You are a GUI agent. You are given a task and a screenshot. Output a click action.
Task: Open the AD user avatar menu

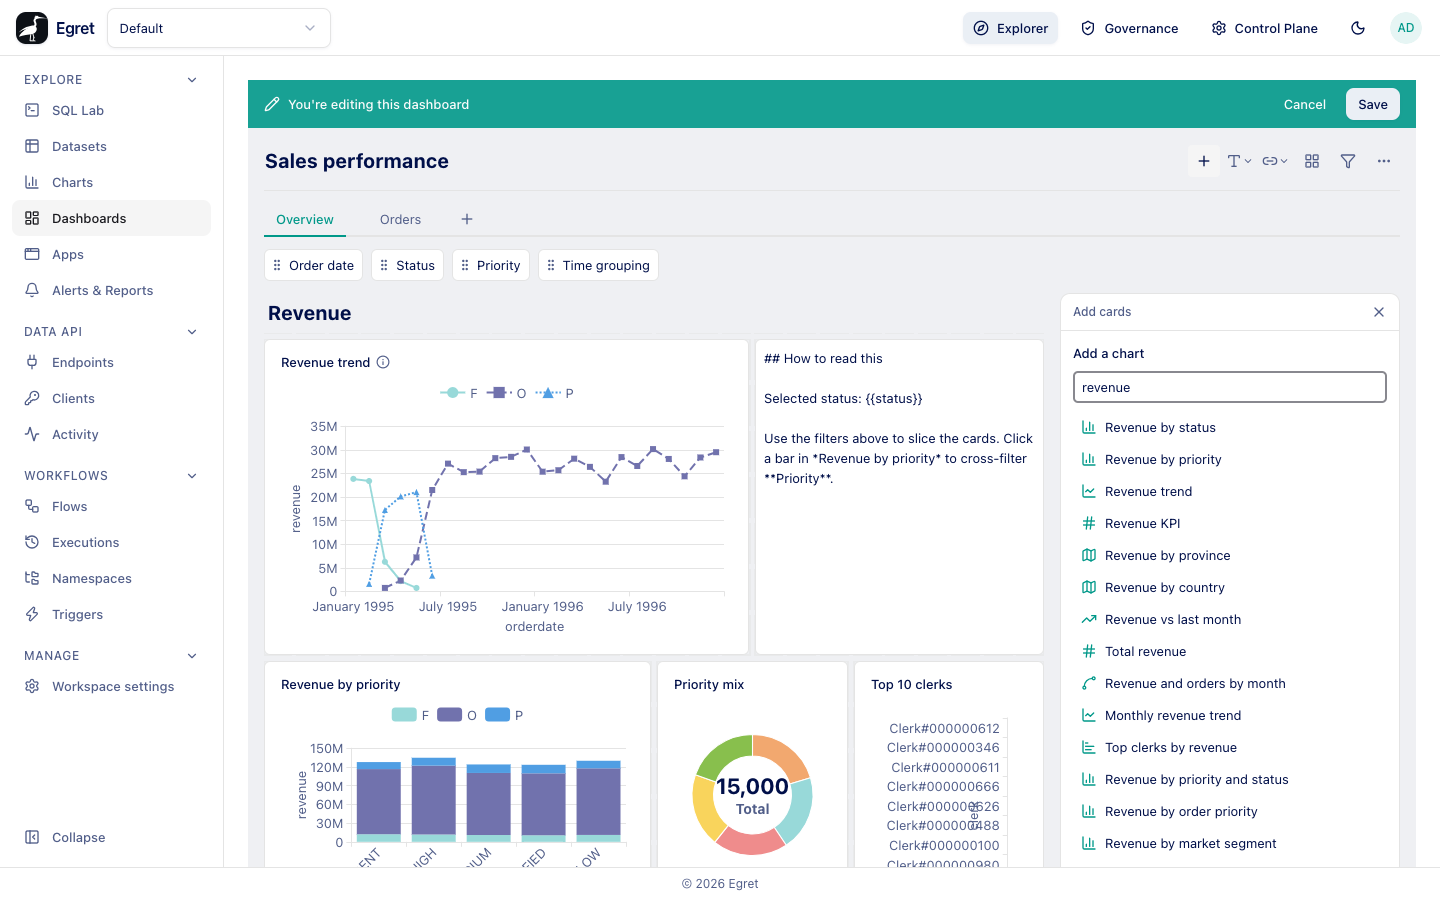tap(1406, 28)
